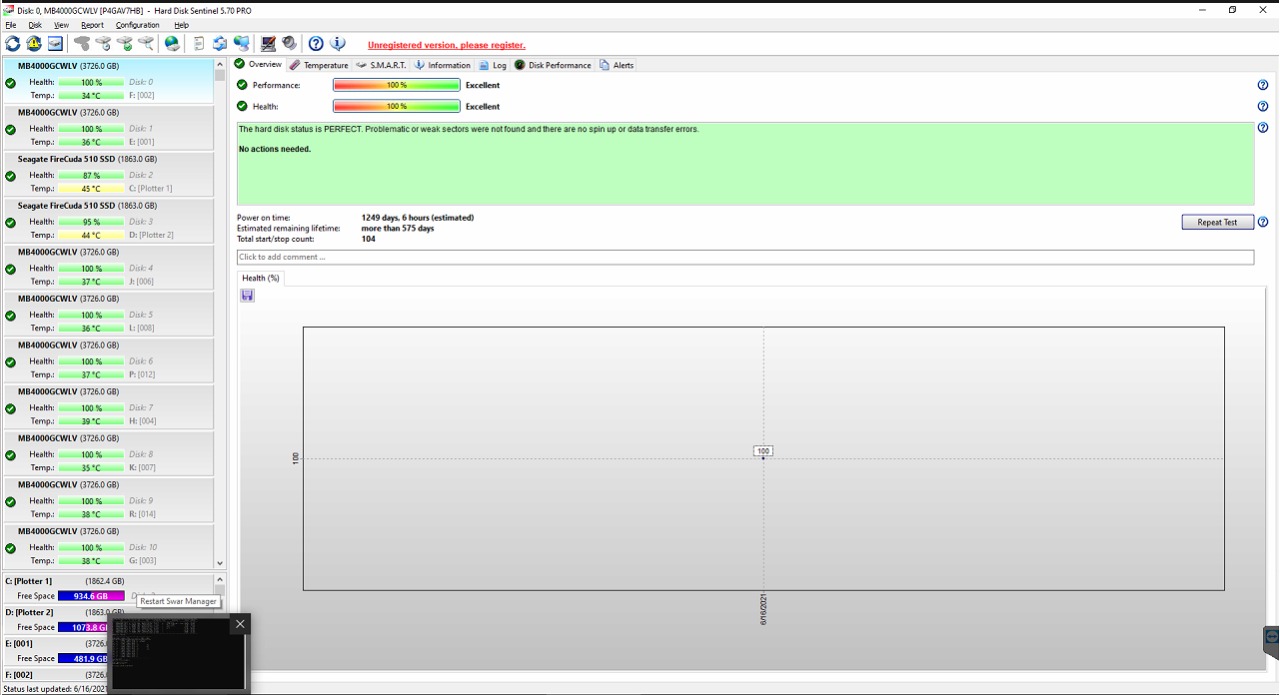Click the '1249 days, 6 hours (estimated)' value

point(417,217)
